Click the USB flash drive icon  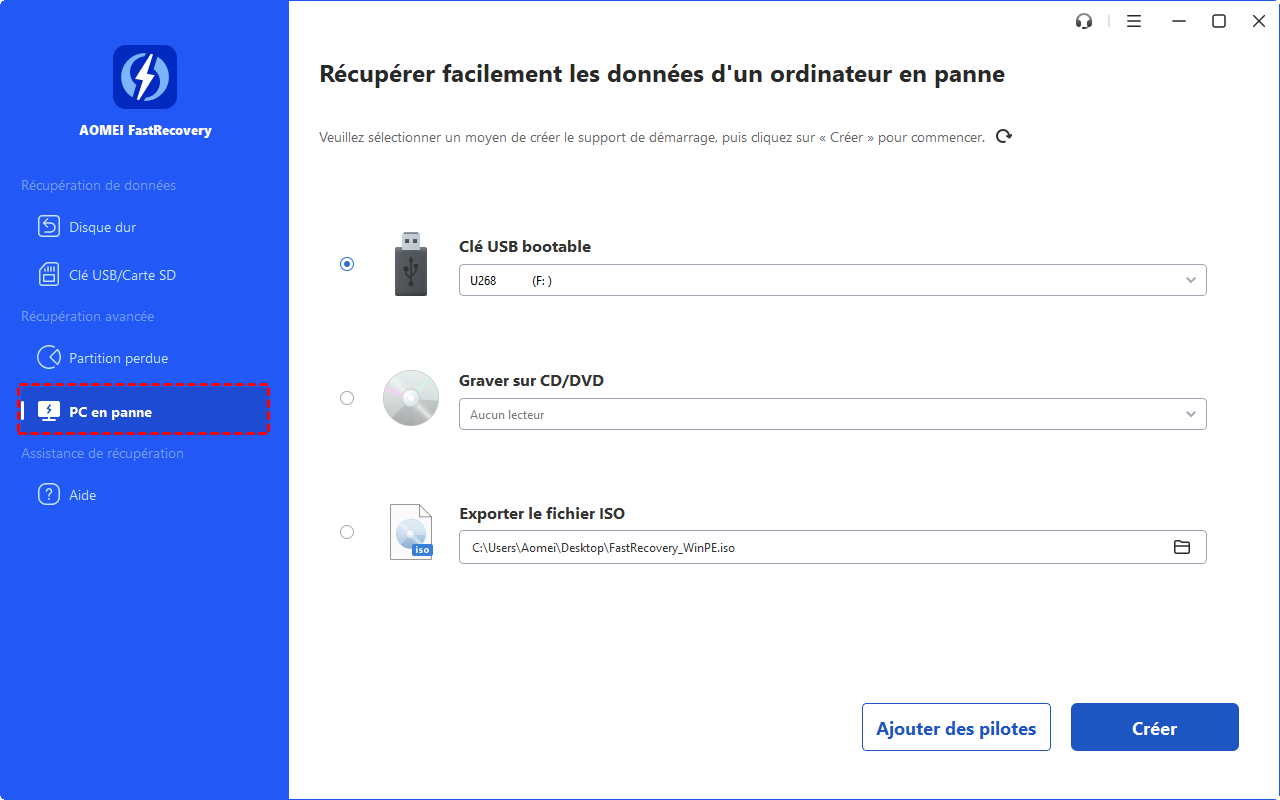click(x=410, y=264)
